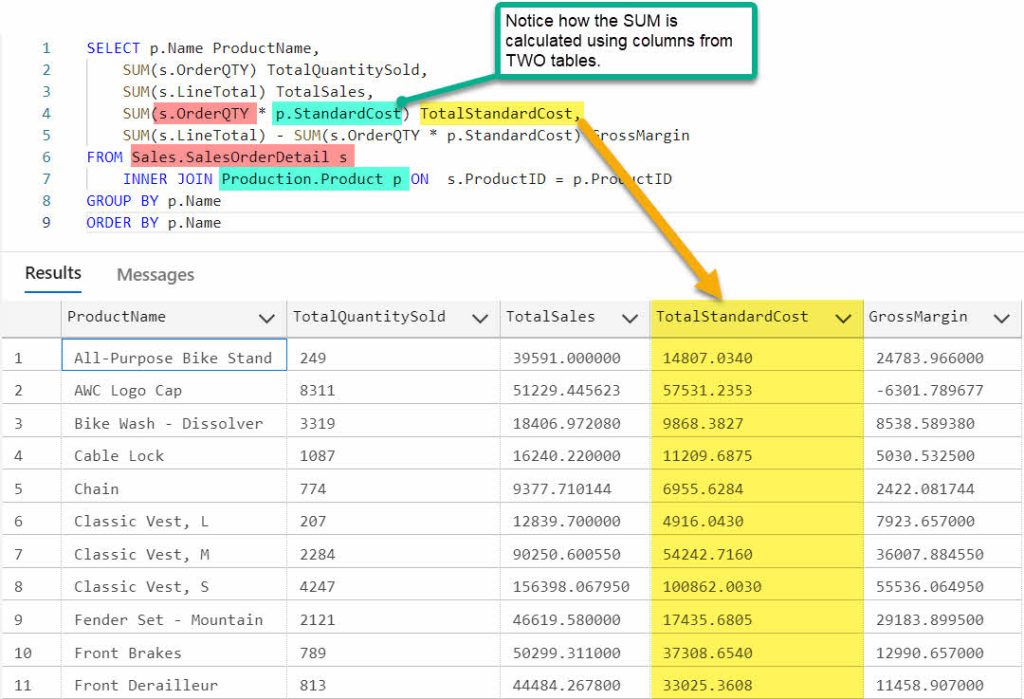1024x699 pixels.
Task: Click the Fender Set - Mountain cell
Action: 174,619
